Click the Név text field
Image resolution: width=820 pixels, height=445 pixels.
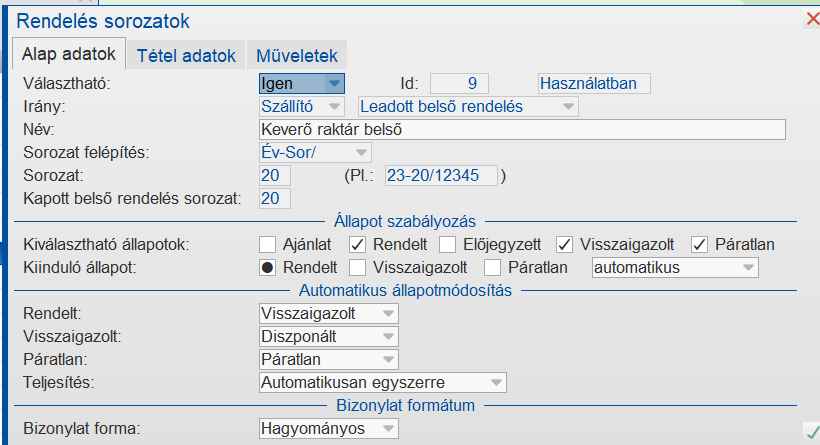pos(520,129)
